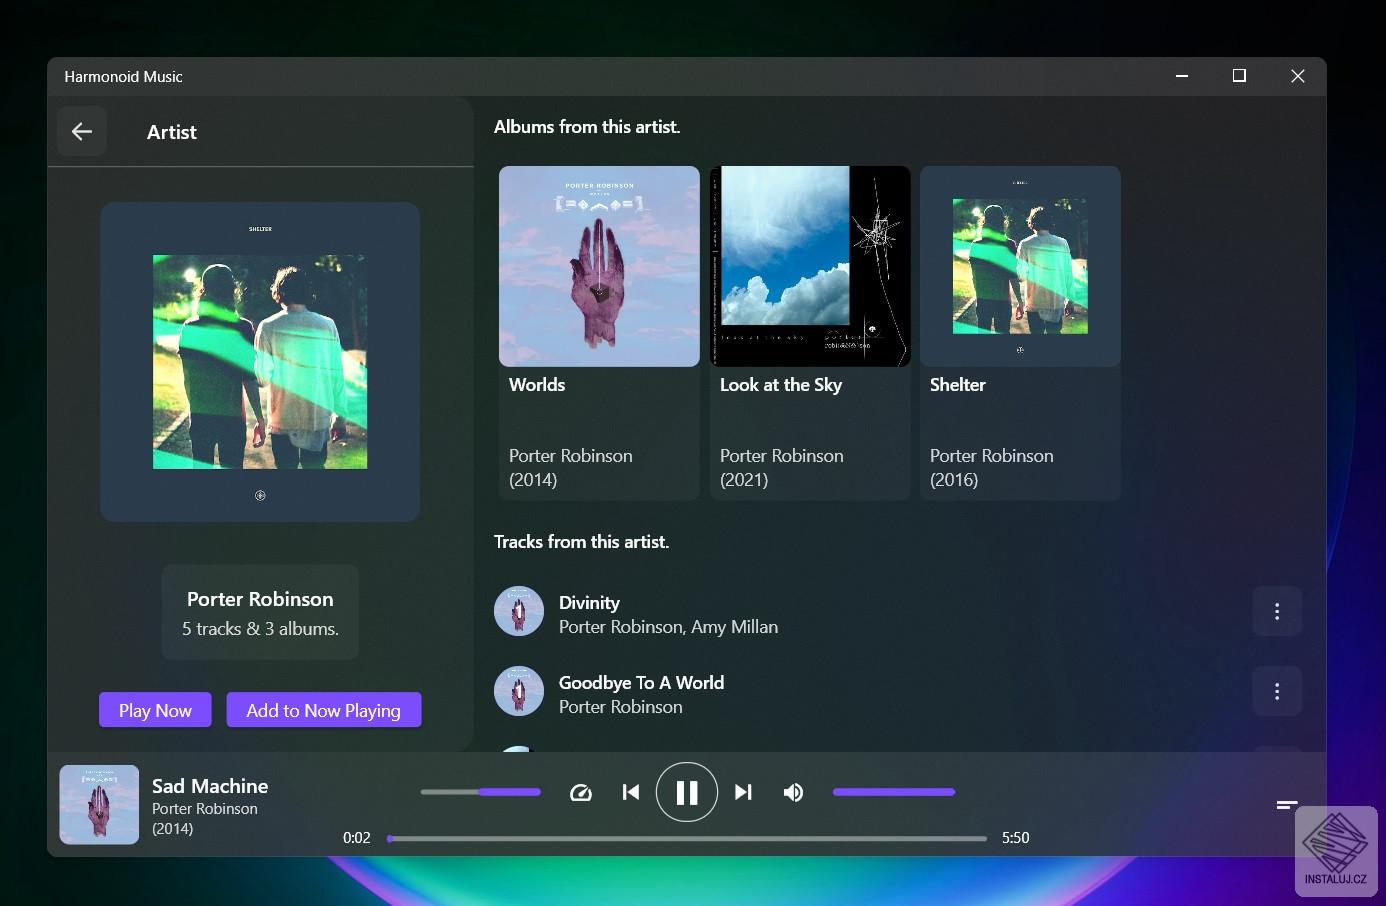Viewport: 1386px width, 906px height.
Task: Click Goodbye To A World artwork icon
Action: pyautogui.click(x=519, y=691)
